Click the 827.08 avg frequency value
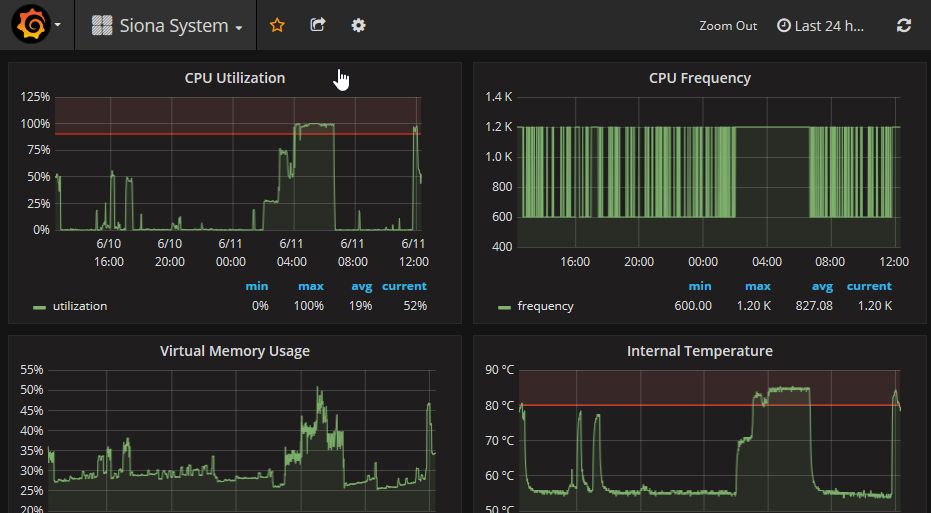Viewport: 931px width, 513px height. [x=813, y=306]
